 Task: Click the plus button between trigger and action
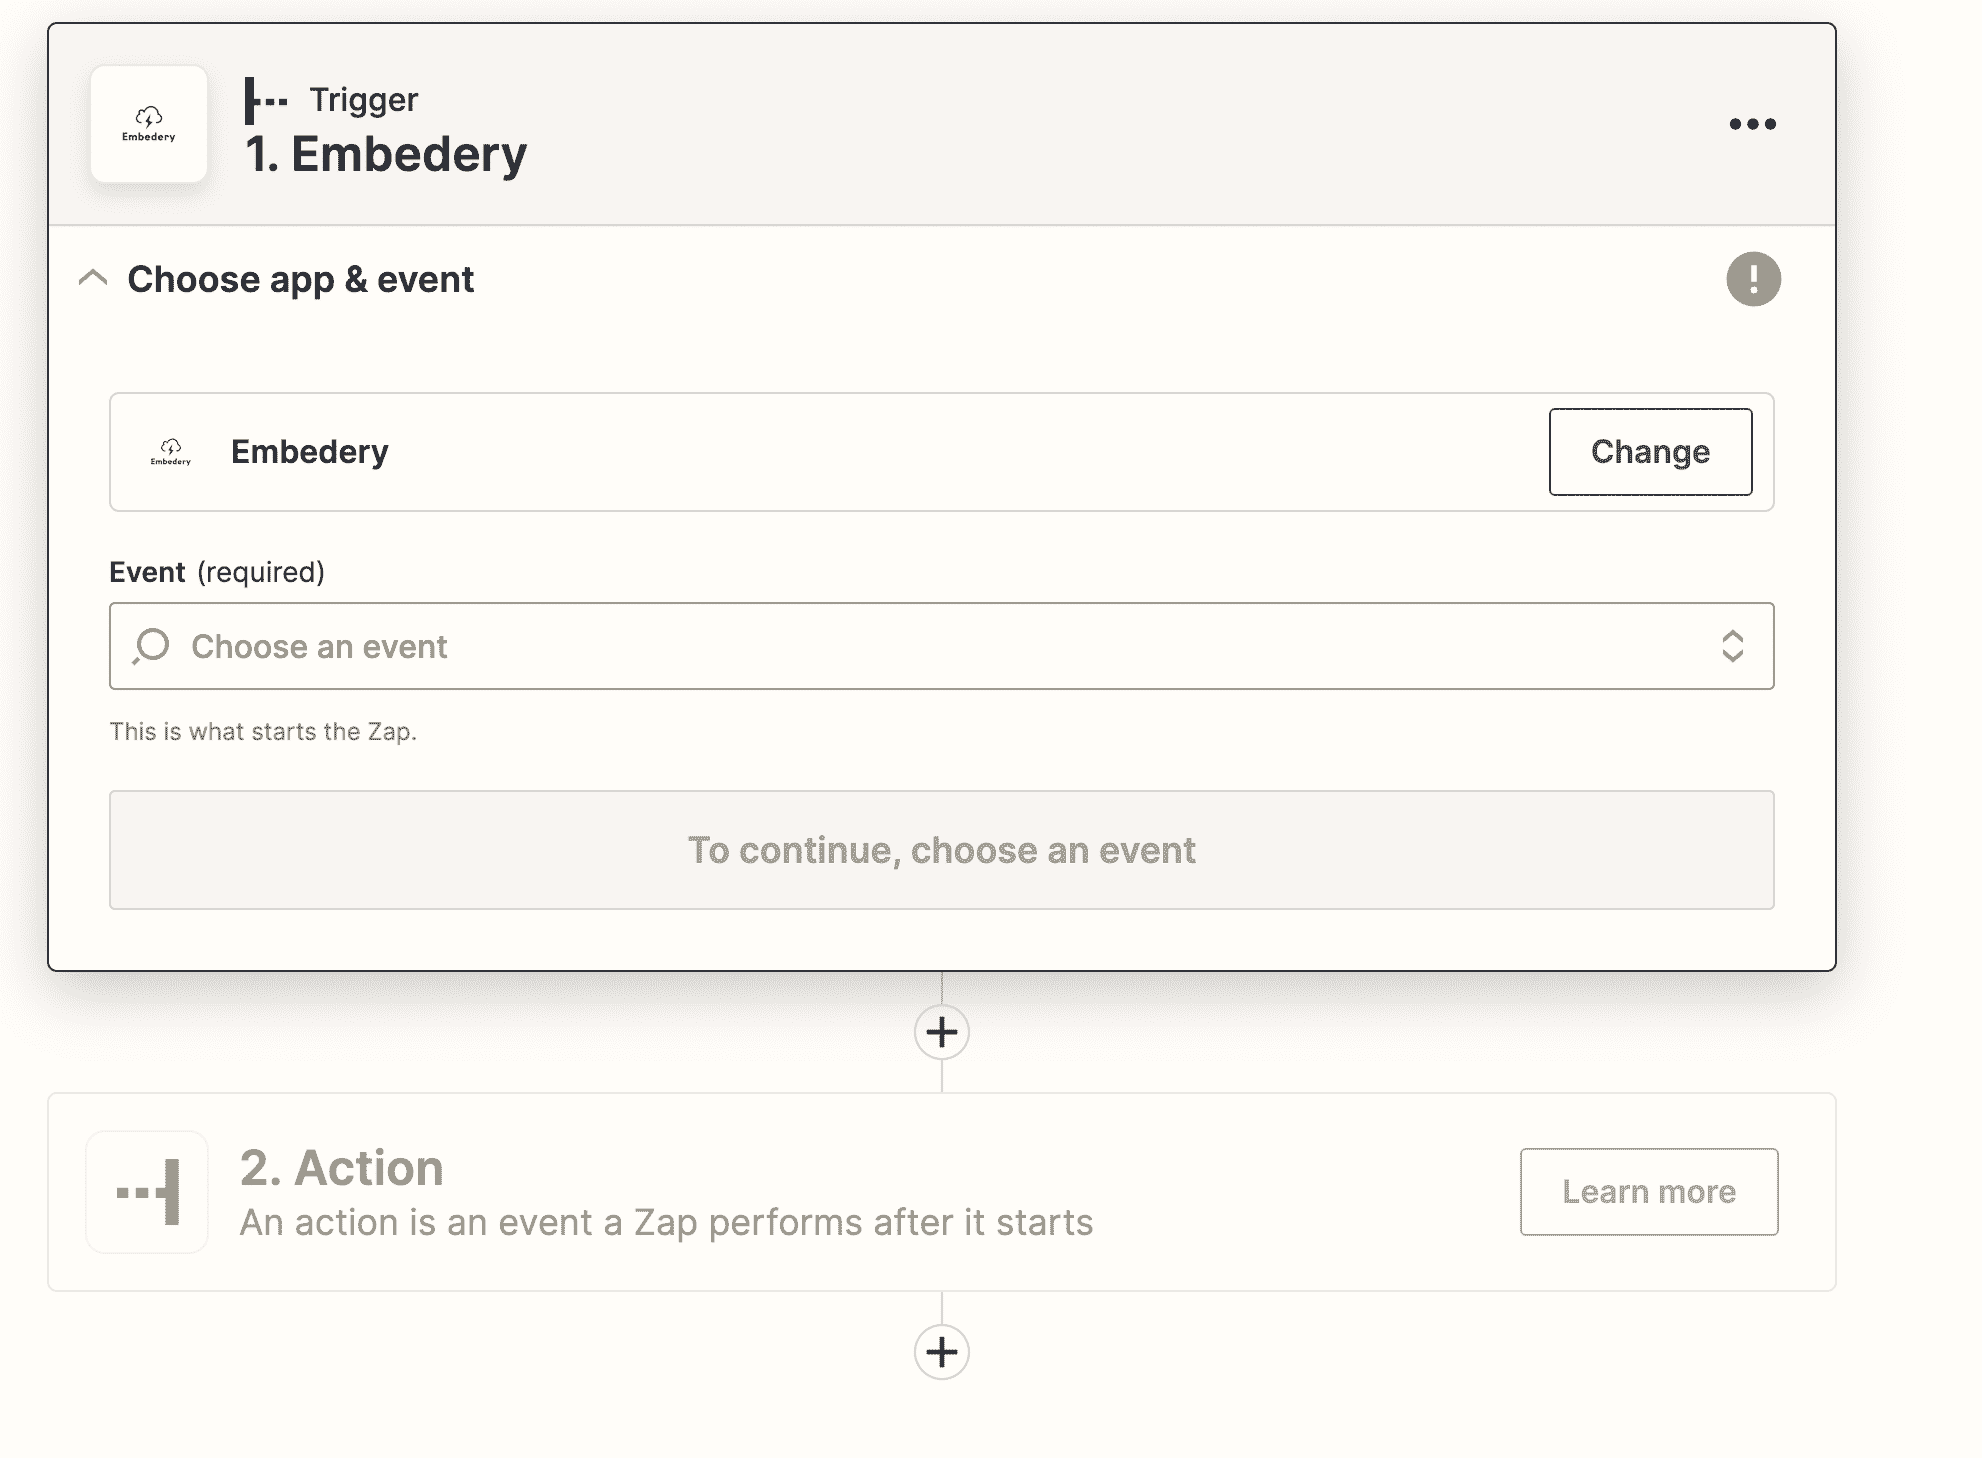(942, 1032)
